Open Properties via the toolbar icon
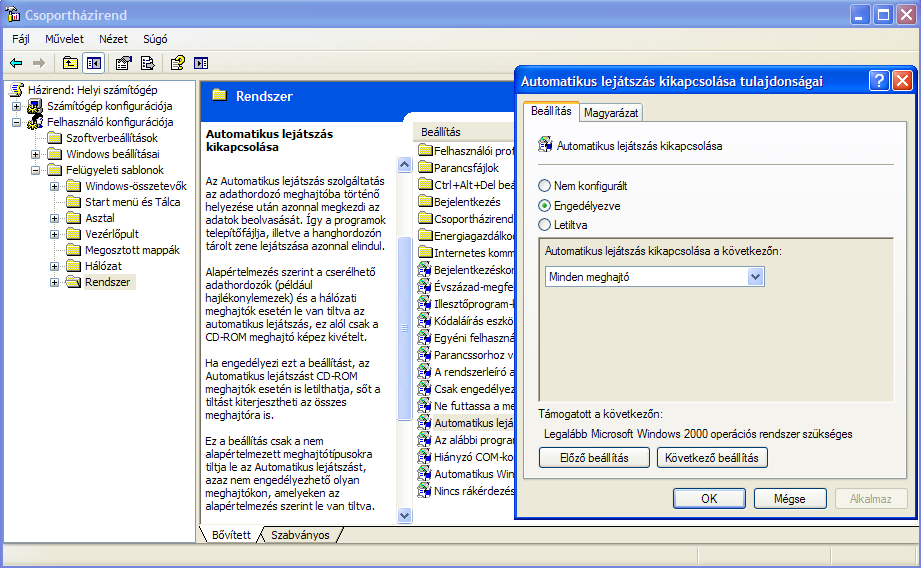Screen dimensions: 921x568 tap(124, 63)
